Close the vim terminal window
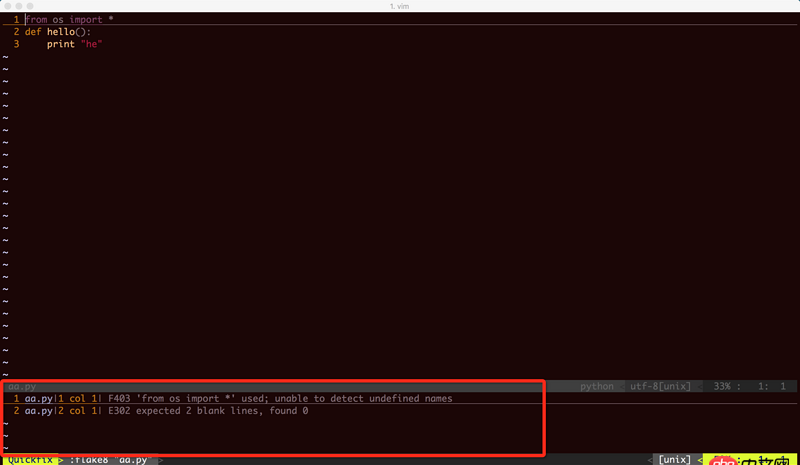The height and width of the screenshot is (465, 800). pyautogui.click(x=8, y=6)
